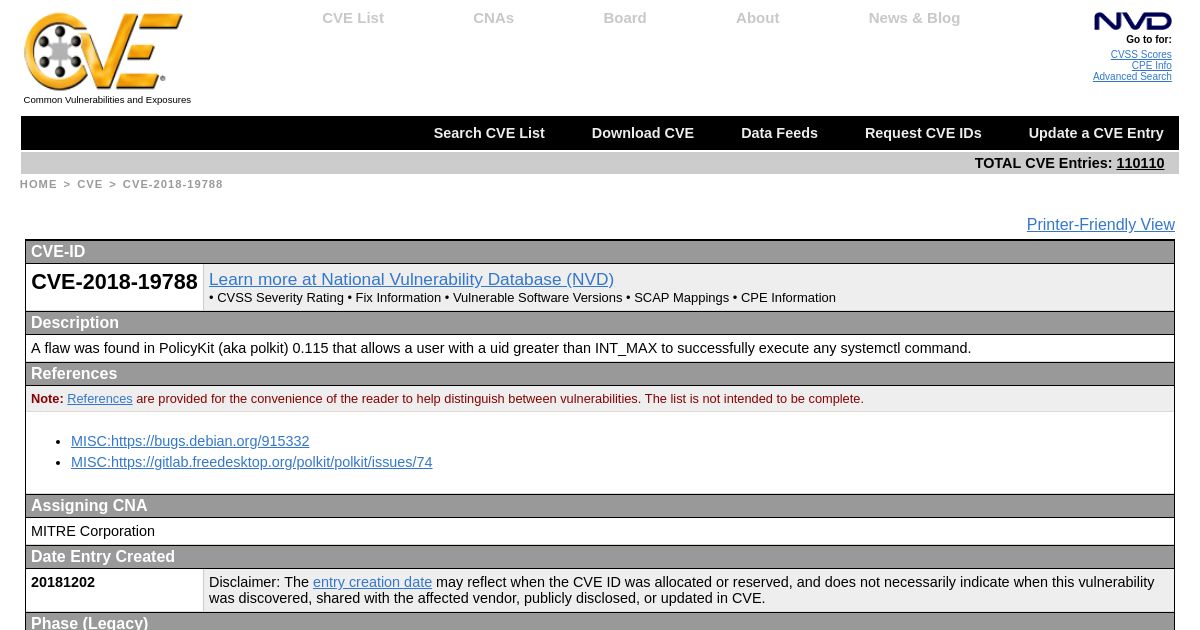The height and width of the screenshot is (630, 1200).
Task: Go to CVSS Scores link
Action: 1140,55
